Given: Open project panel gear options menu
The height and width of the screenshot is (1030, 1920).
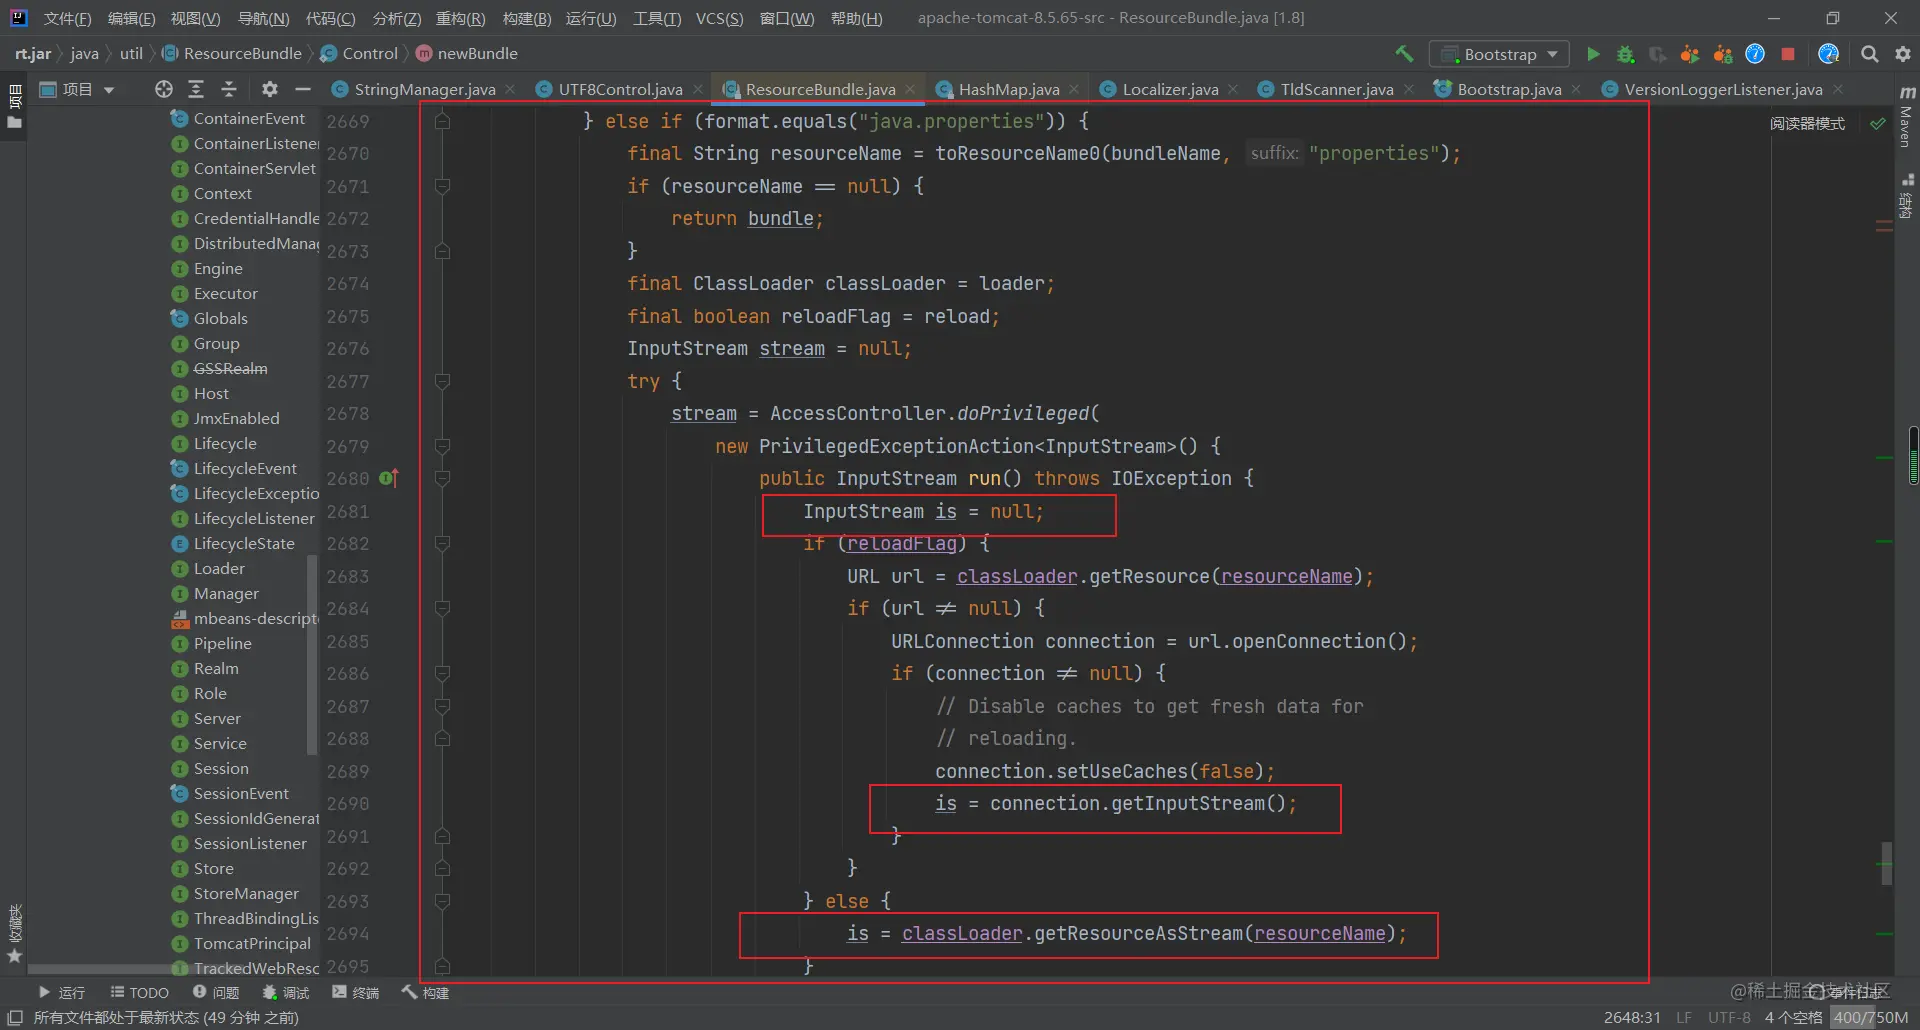Looking at the screenshot, I should pos(269,89).
